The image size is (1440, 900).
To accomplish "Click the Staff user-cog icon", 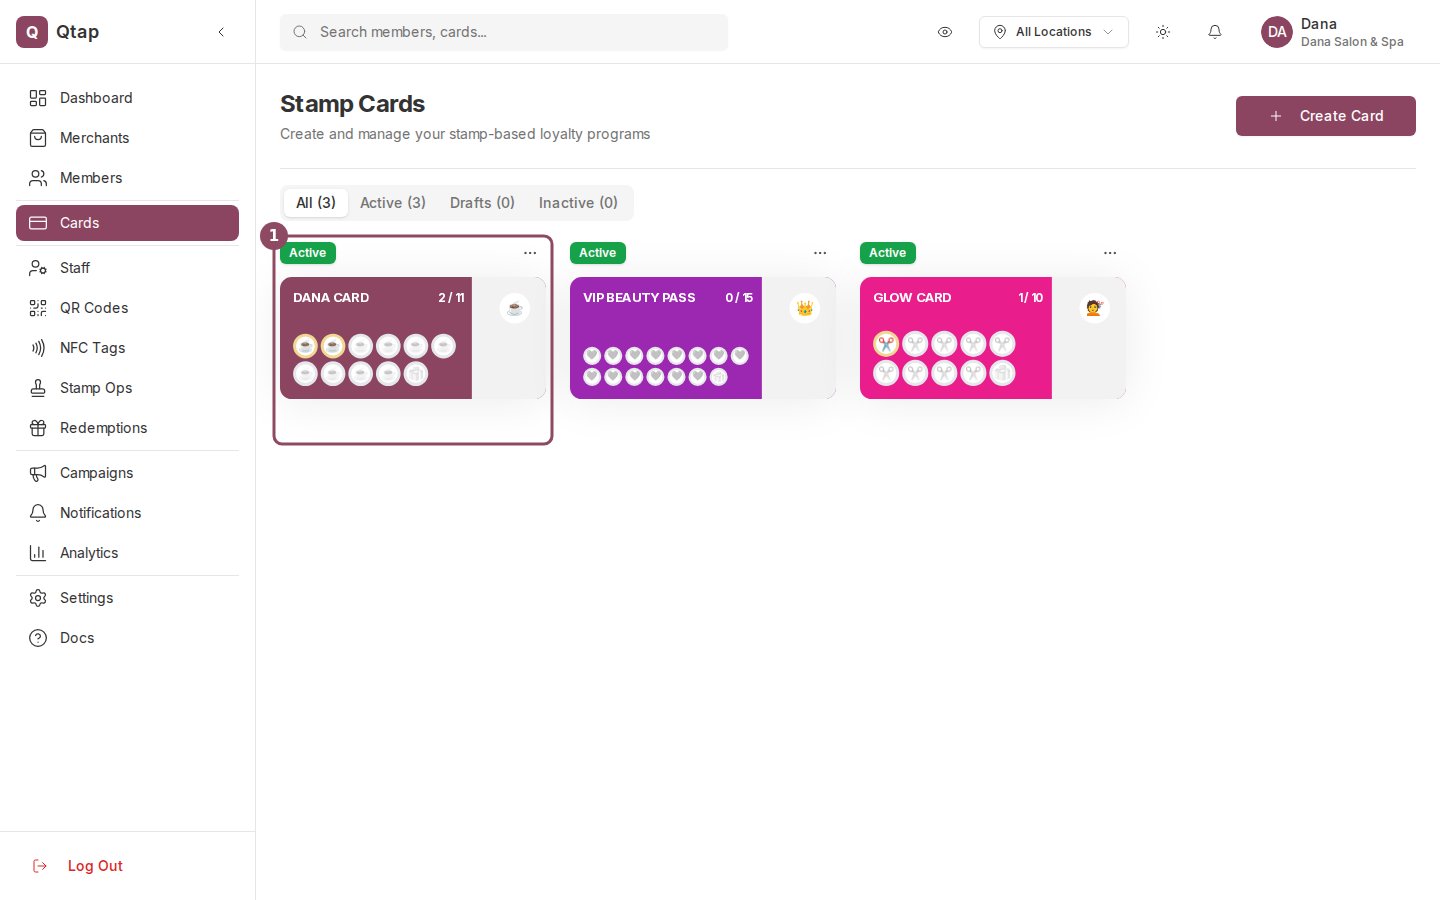I will (x=38, y=268).
